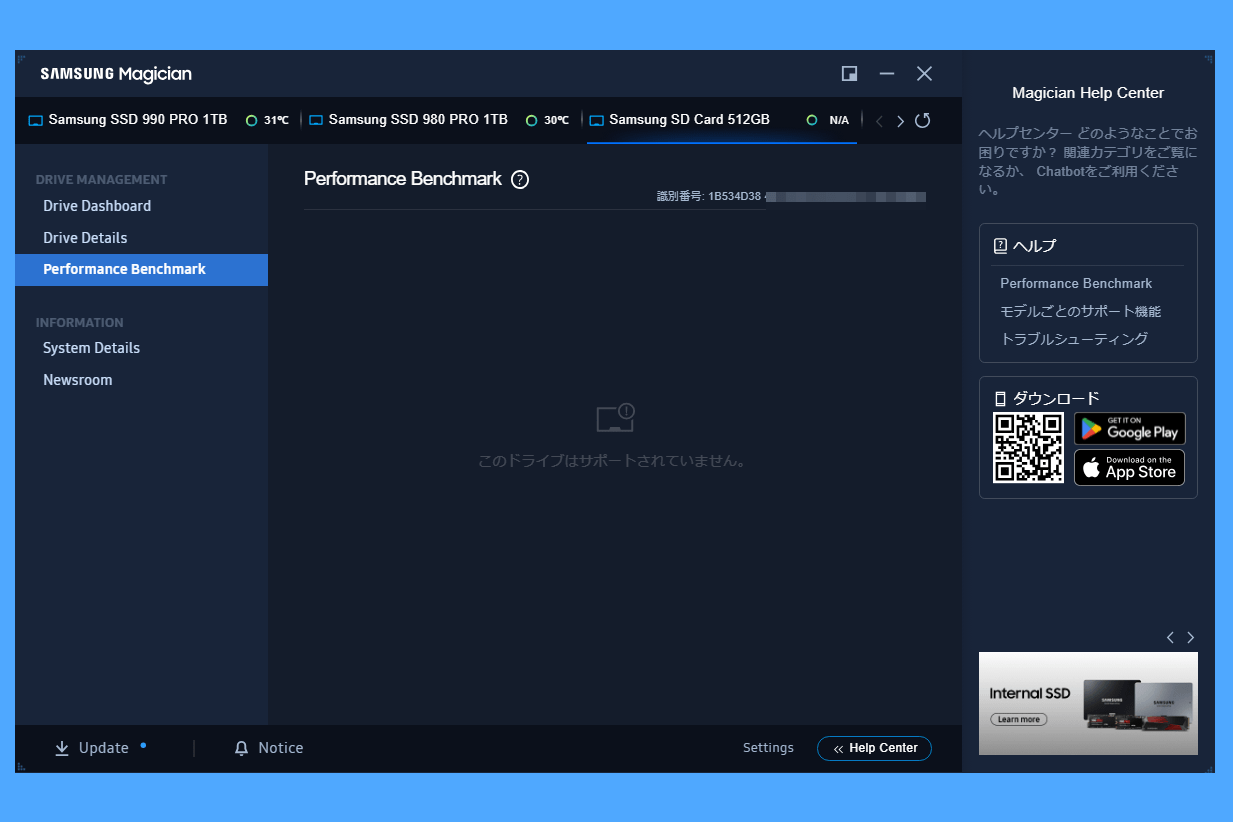
Task: Click the compact window mode icon
Action: tap(849, 74)
